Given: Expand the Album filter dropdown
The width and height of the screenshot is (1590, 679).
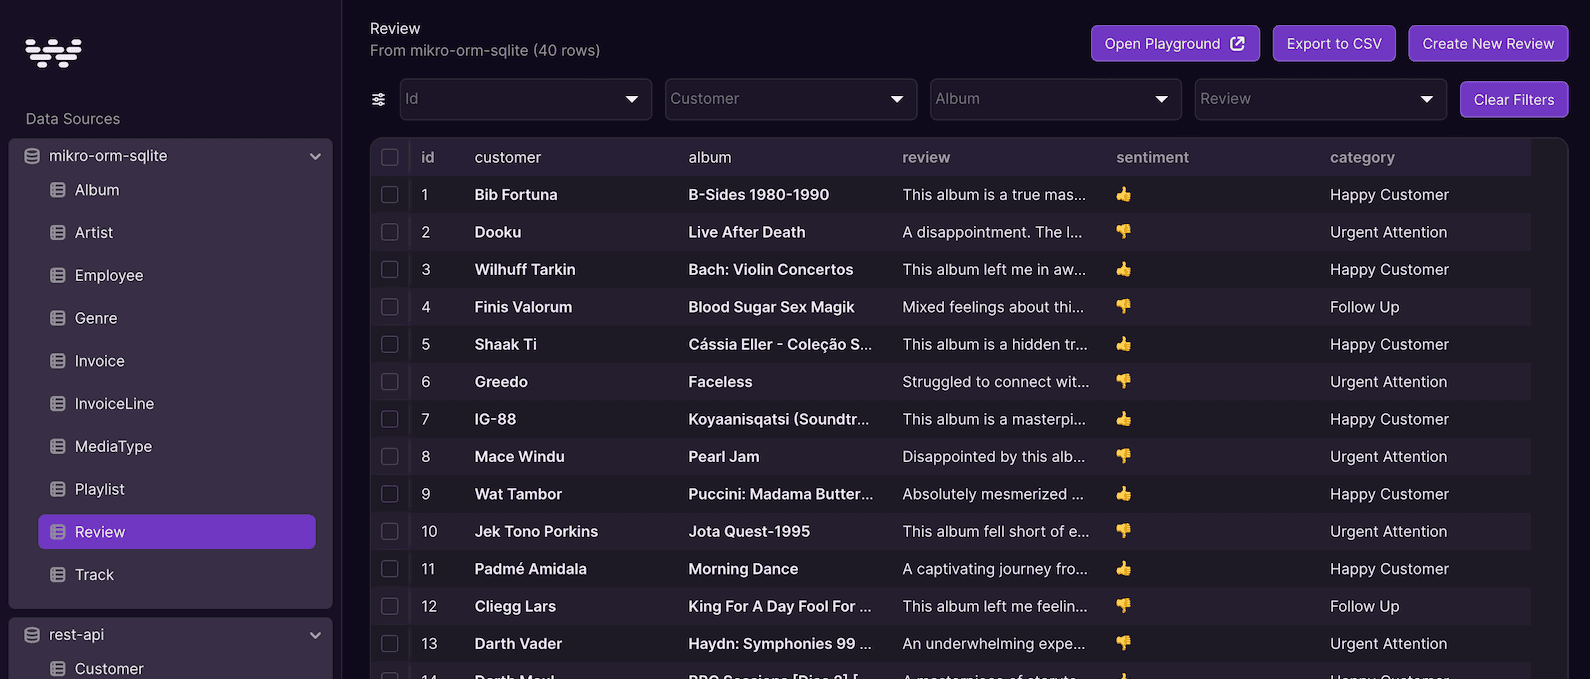Looking at the screenshot, I should (x=1161, y=100).
